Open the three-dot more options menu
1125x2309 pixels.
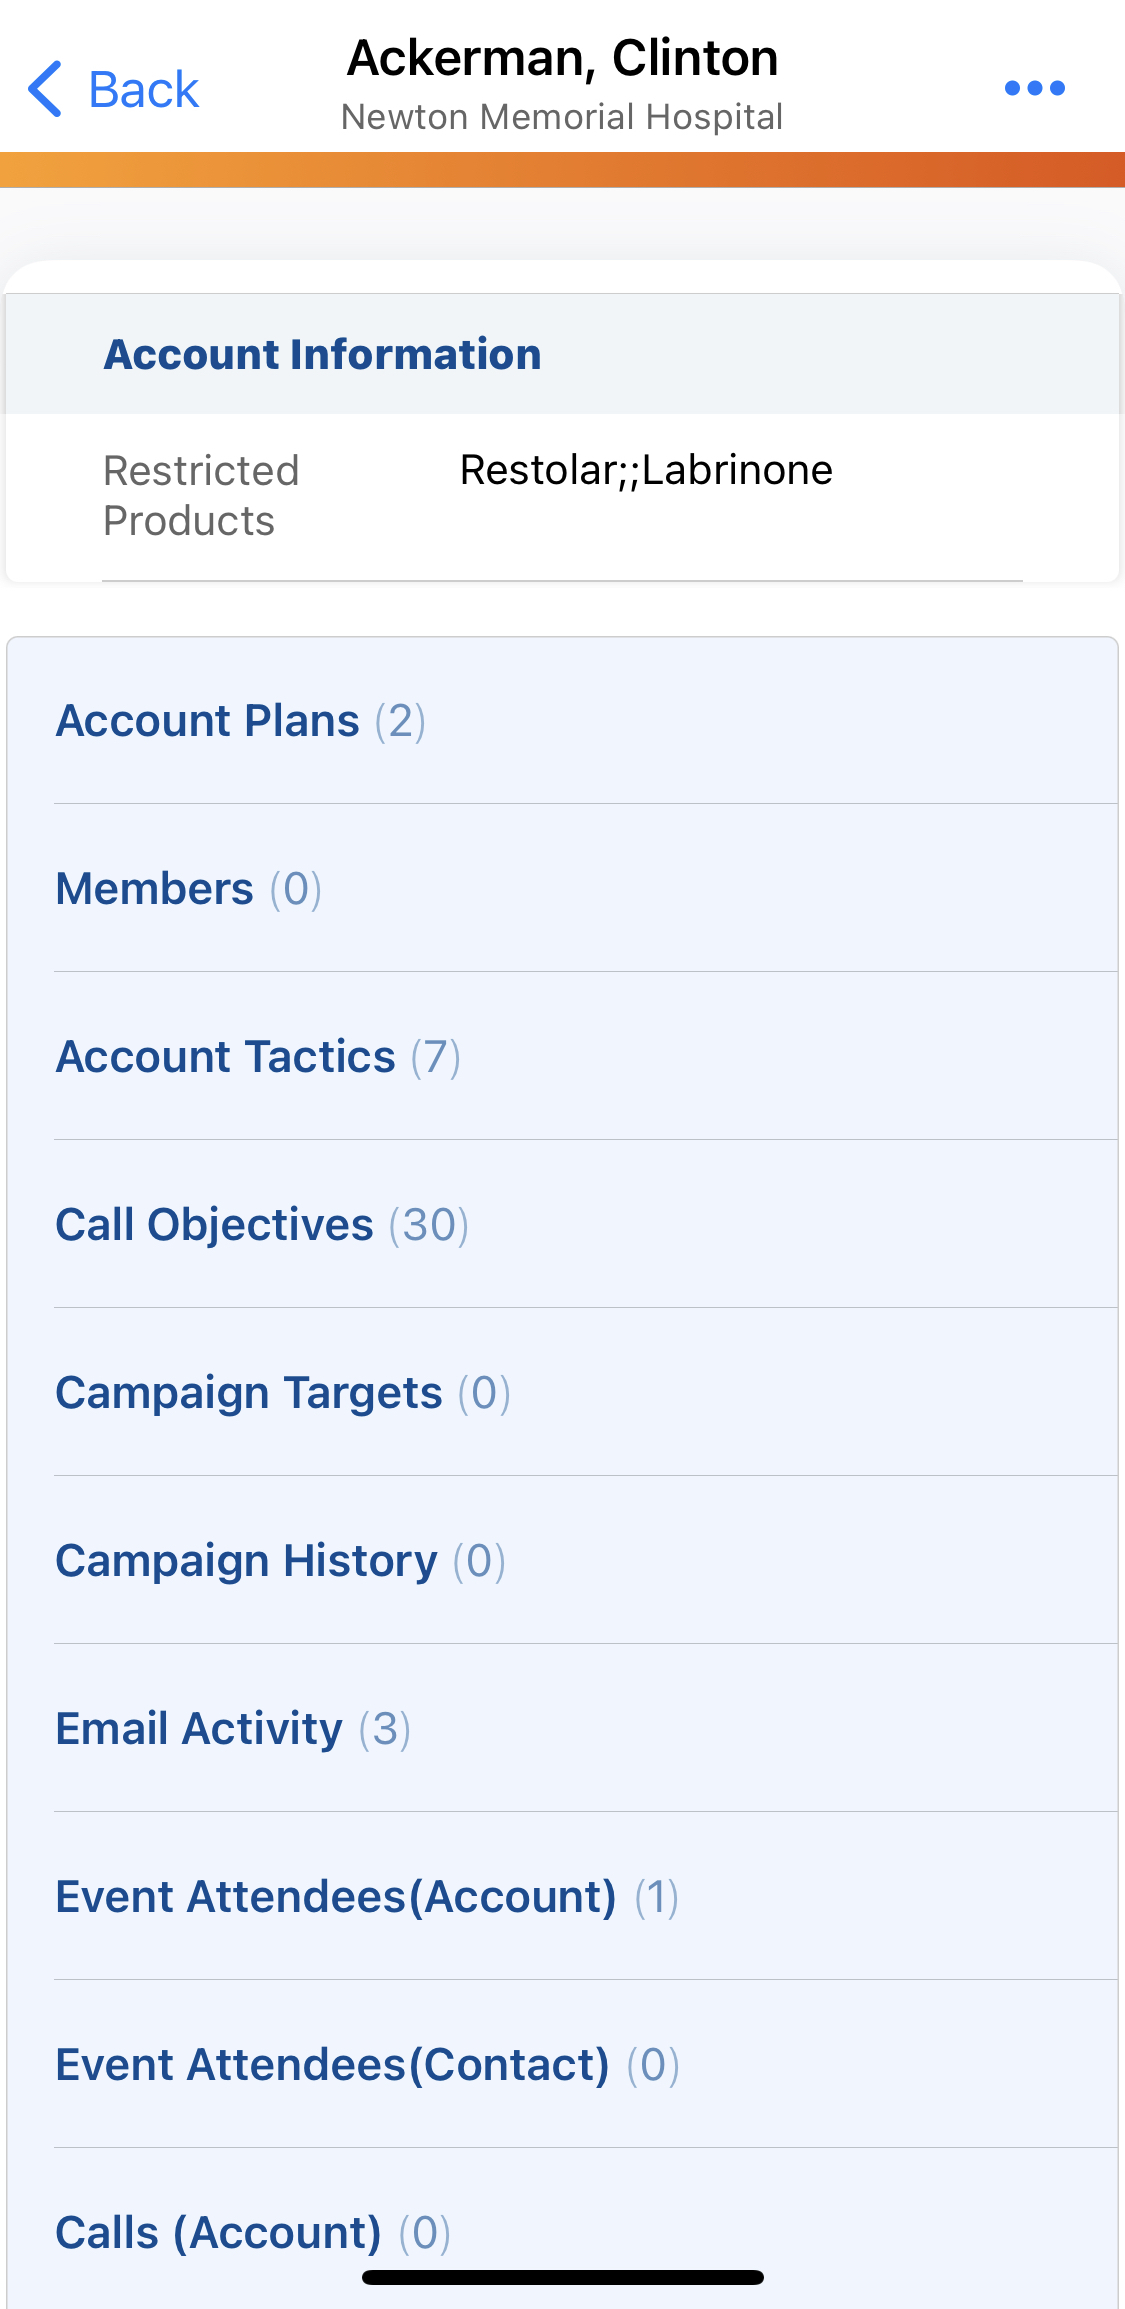click(x=1034, y=88)
